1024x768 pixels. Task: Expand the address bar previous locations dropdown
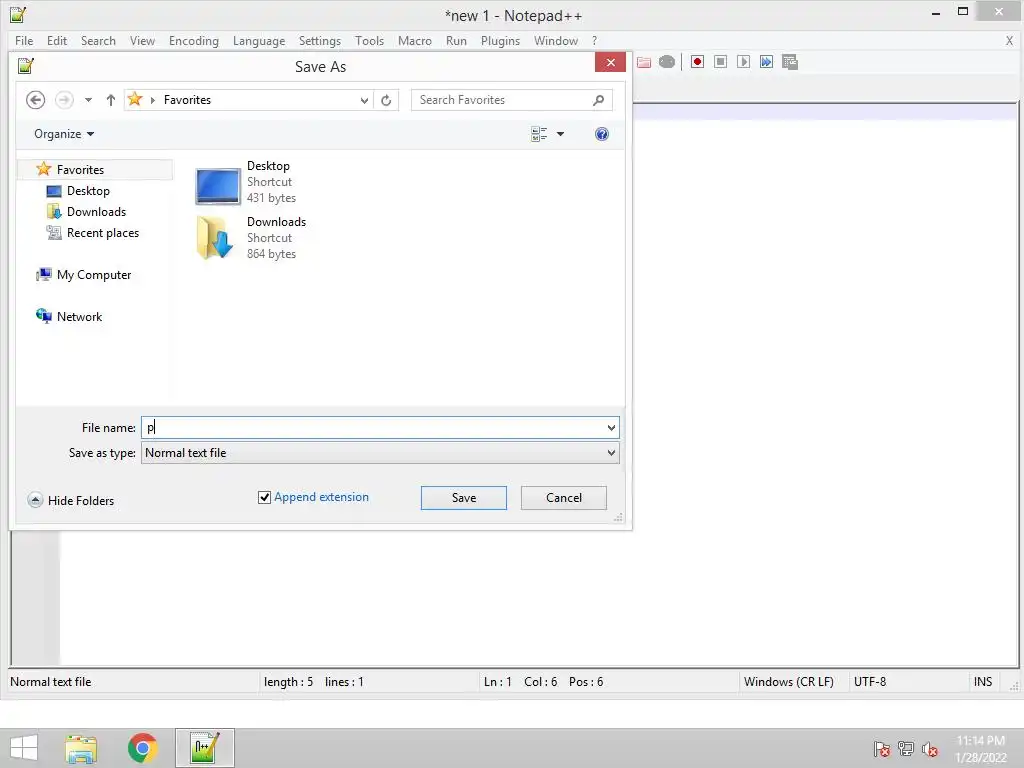(364, 100)
